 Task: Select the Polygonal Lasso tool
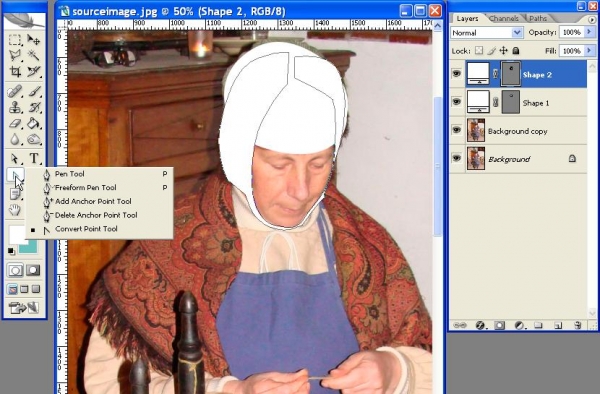coord(15,56)
